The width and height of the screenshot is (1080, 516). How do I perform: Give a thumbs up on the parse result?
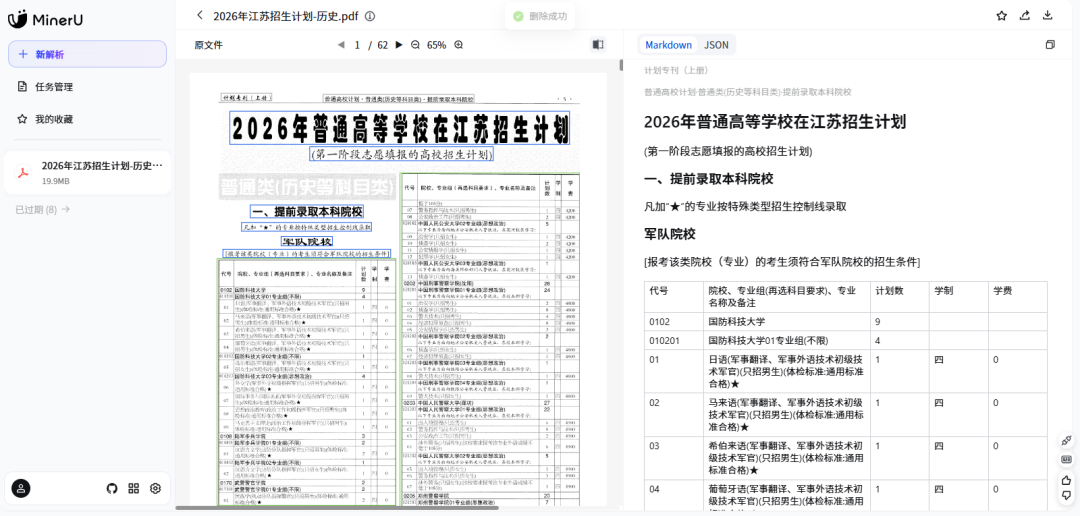tap(1067, 479)
